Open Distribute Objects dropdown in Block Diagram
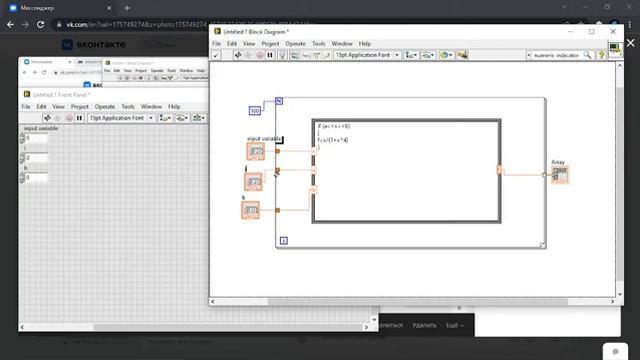Image resolution: width=640 pixels, height=360 pixels. (x=428, y=55)
